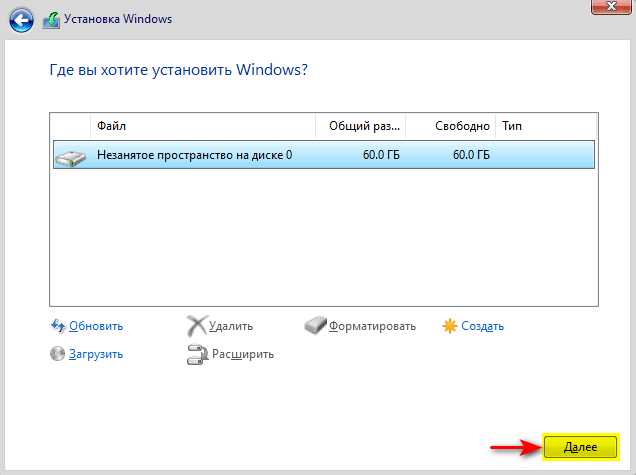Click the 'Где вы хотите установить Windows?' heading
This screenshot has width=636, height=475.
(x=178, y=70)
